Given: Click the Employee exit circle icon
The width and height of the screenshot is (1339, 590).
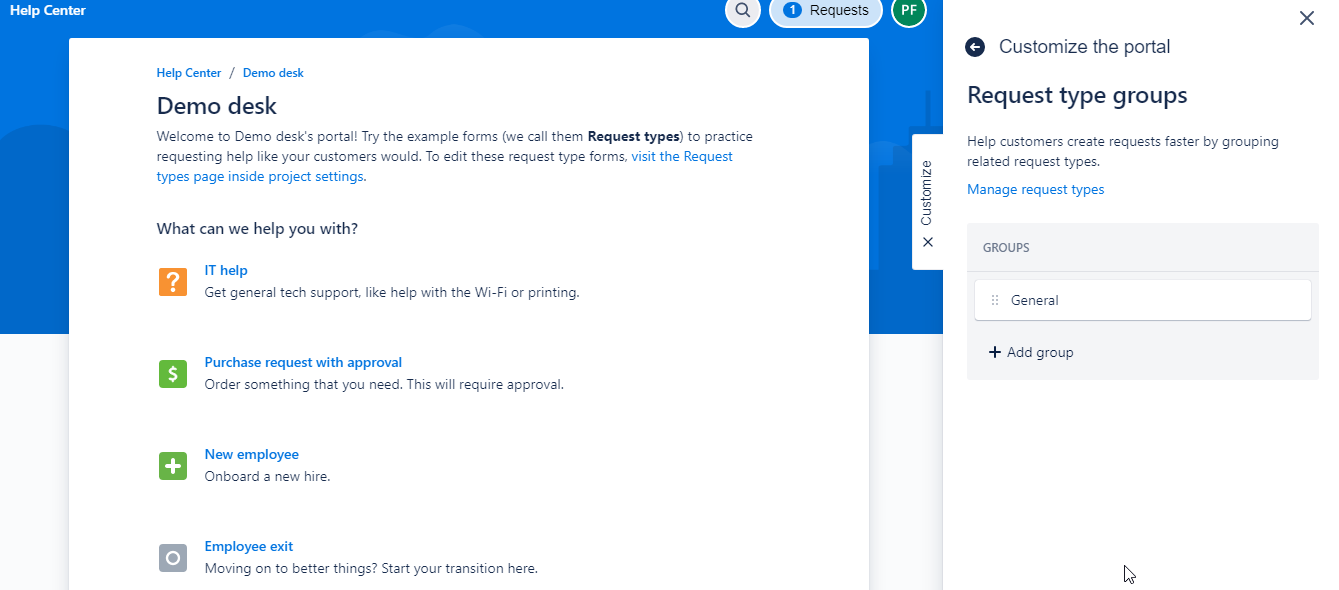Looking at the screenshot, I should click(x=172, y=557).
